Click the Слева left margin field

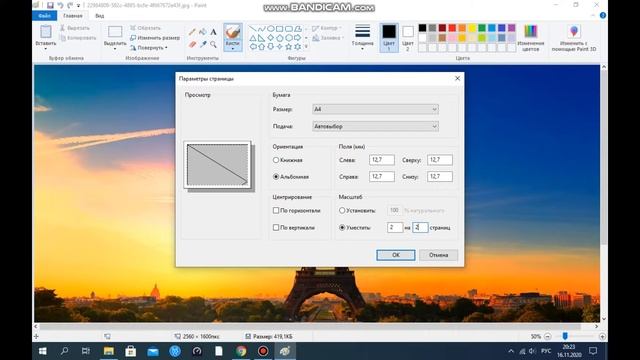coord(382,160)
